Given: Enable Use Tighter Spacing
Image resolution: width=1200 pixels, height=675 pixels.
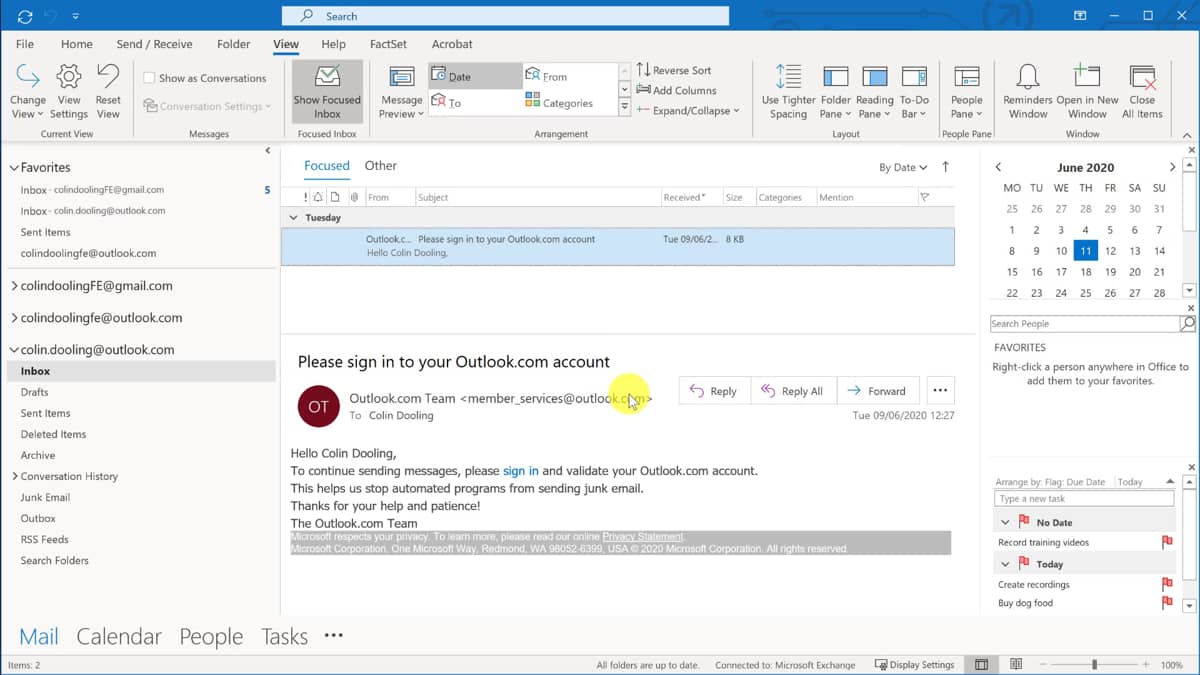Looking at the screenshot, I should pos(788,92).
